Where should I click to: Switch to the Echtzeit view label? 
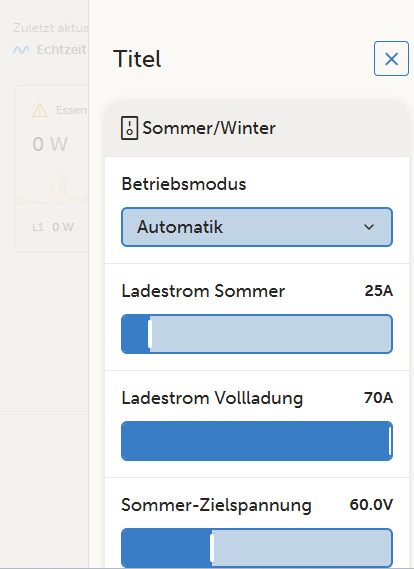61,50
